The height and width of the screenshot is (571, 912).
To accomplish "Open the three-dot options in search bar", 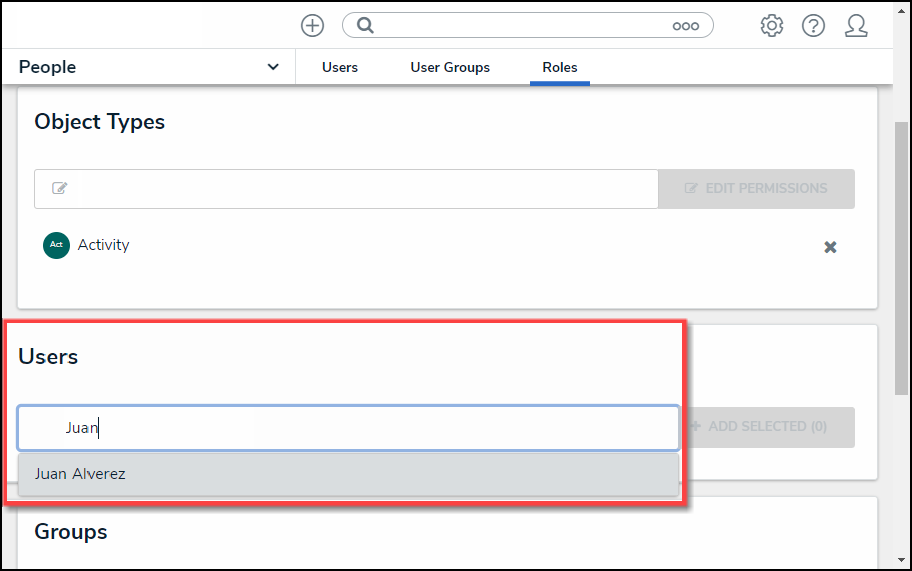I will (x=685, y=26).
